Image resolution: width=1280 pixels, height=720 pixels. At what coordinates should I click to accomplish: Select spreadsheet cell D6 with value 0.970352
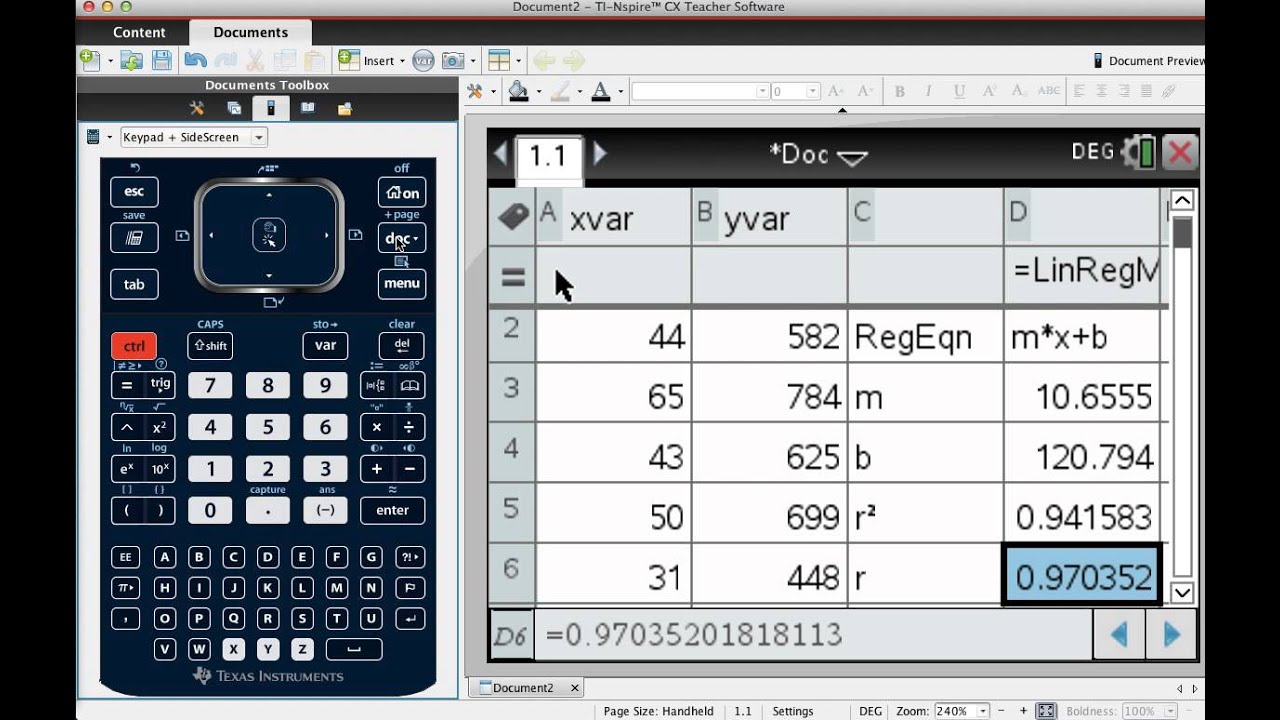(x=1082, y=576)
